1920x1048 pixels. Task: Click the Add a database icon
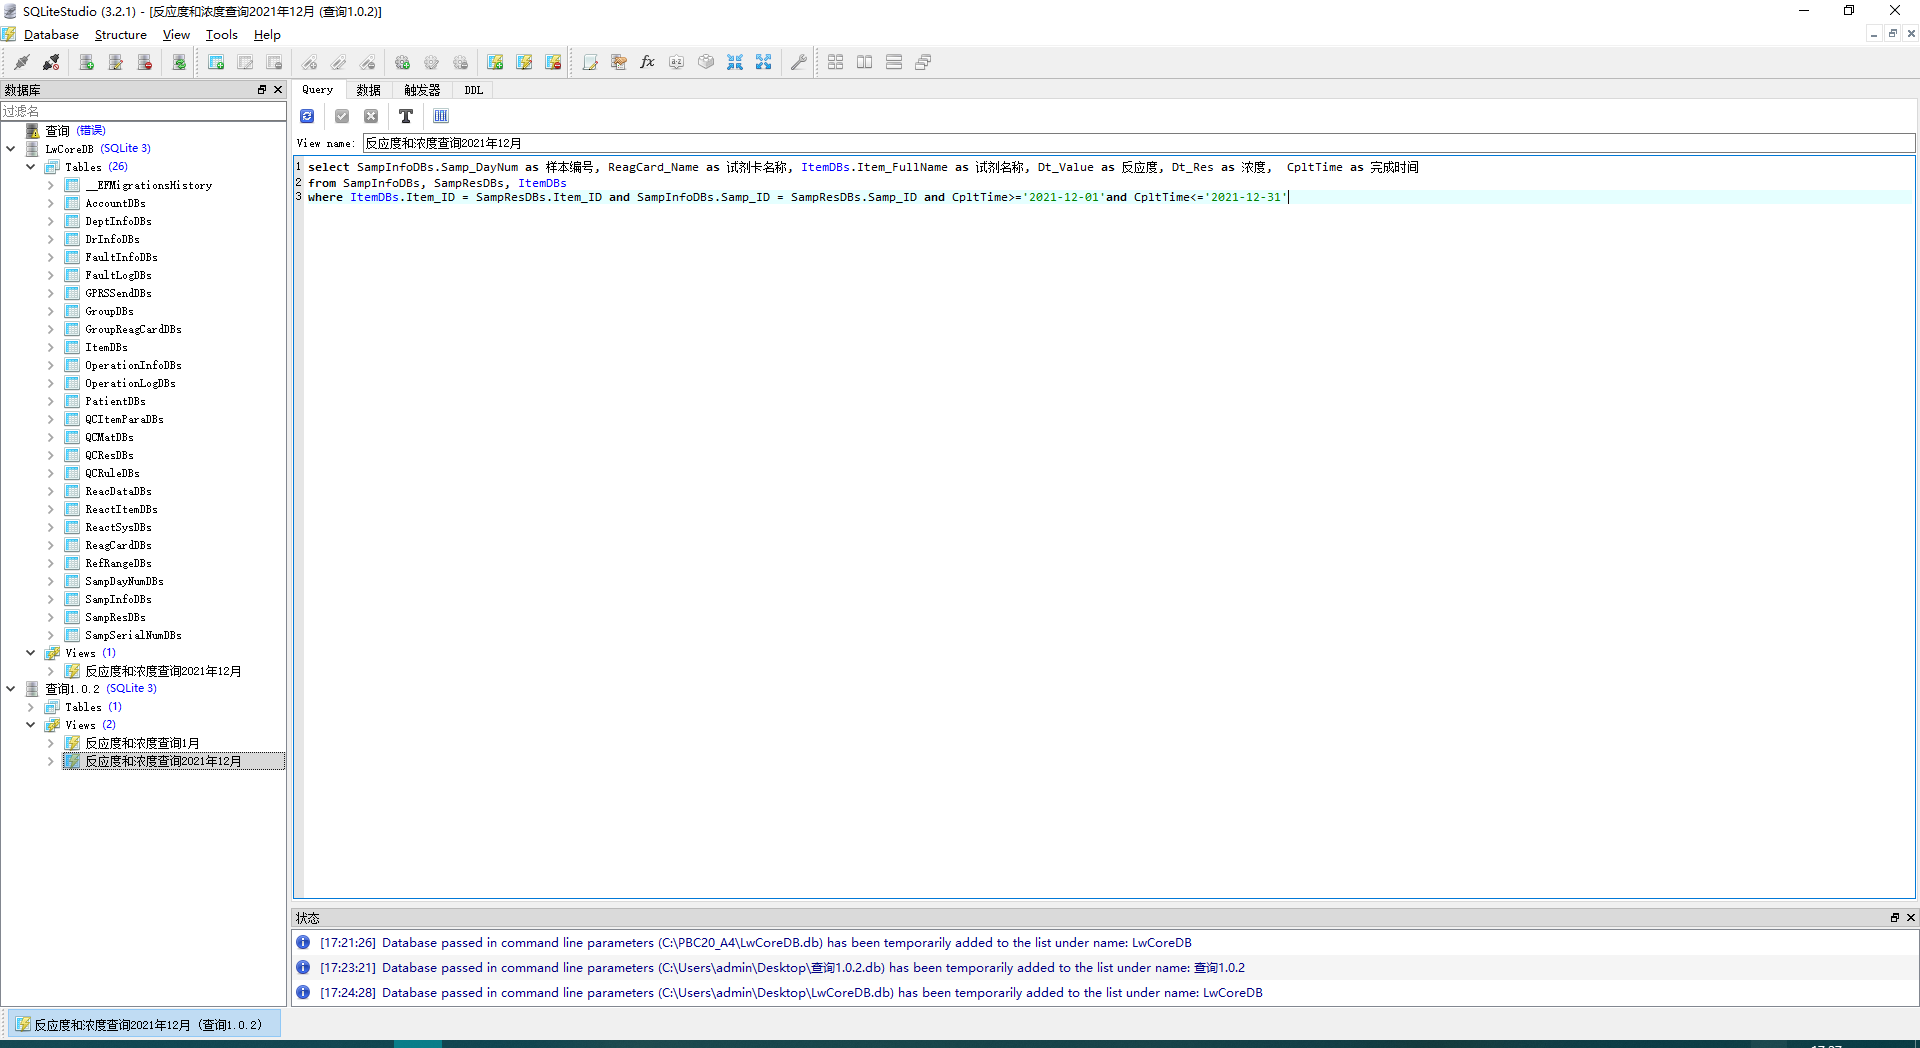click(87, 62)
